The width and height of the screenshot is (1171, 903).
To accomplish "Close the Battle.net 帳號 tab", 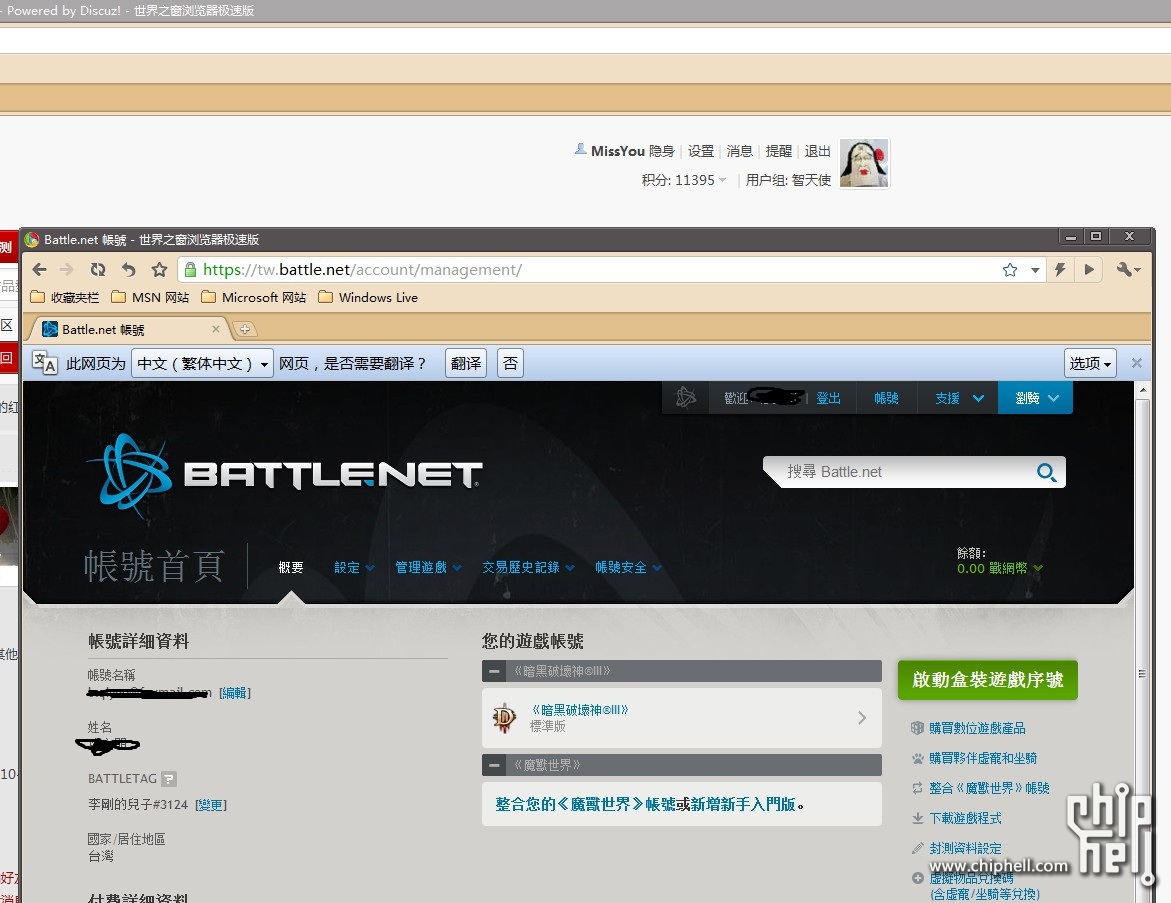I will (216, 329).
